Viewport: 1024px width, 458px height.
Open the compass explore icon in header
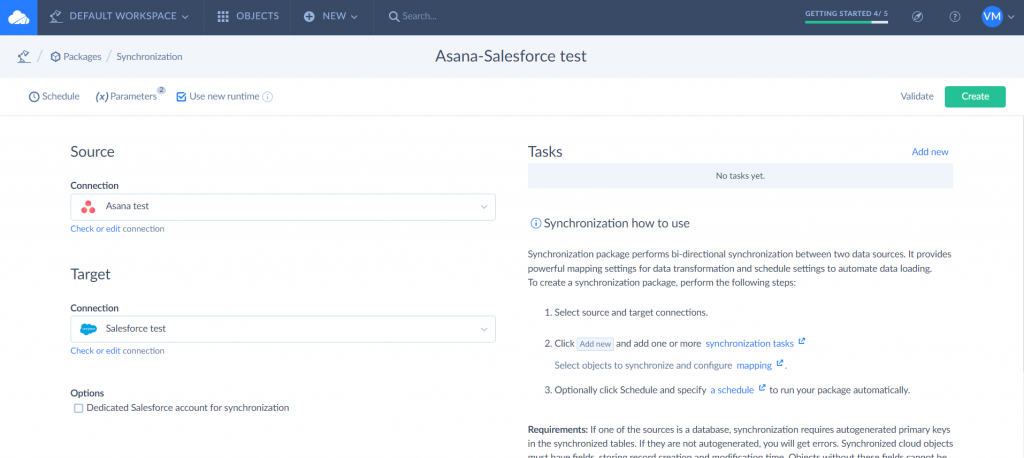click(918, 17)
